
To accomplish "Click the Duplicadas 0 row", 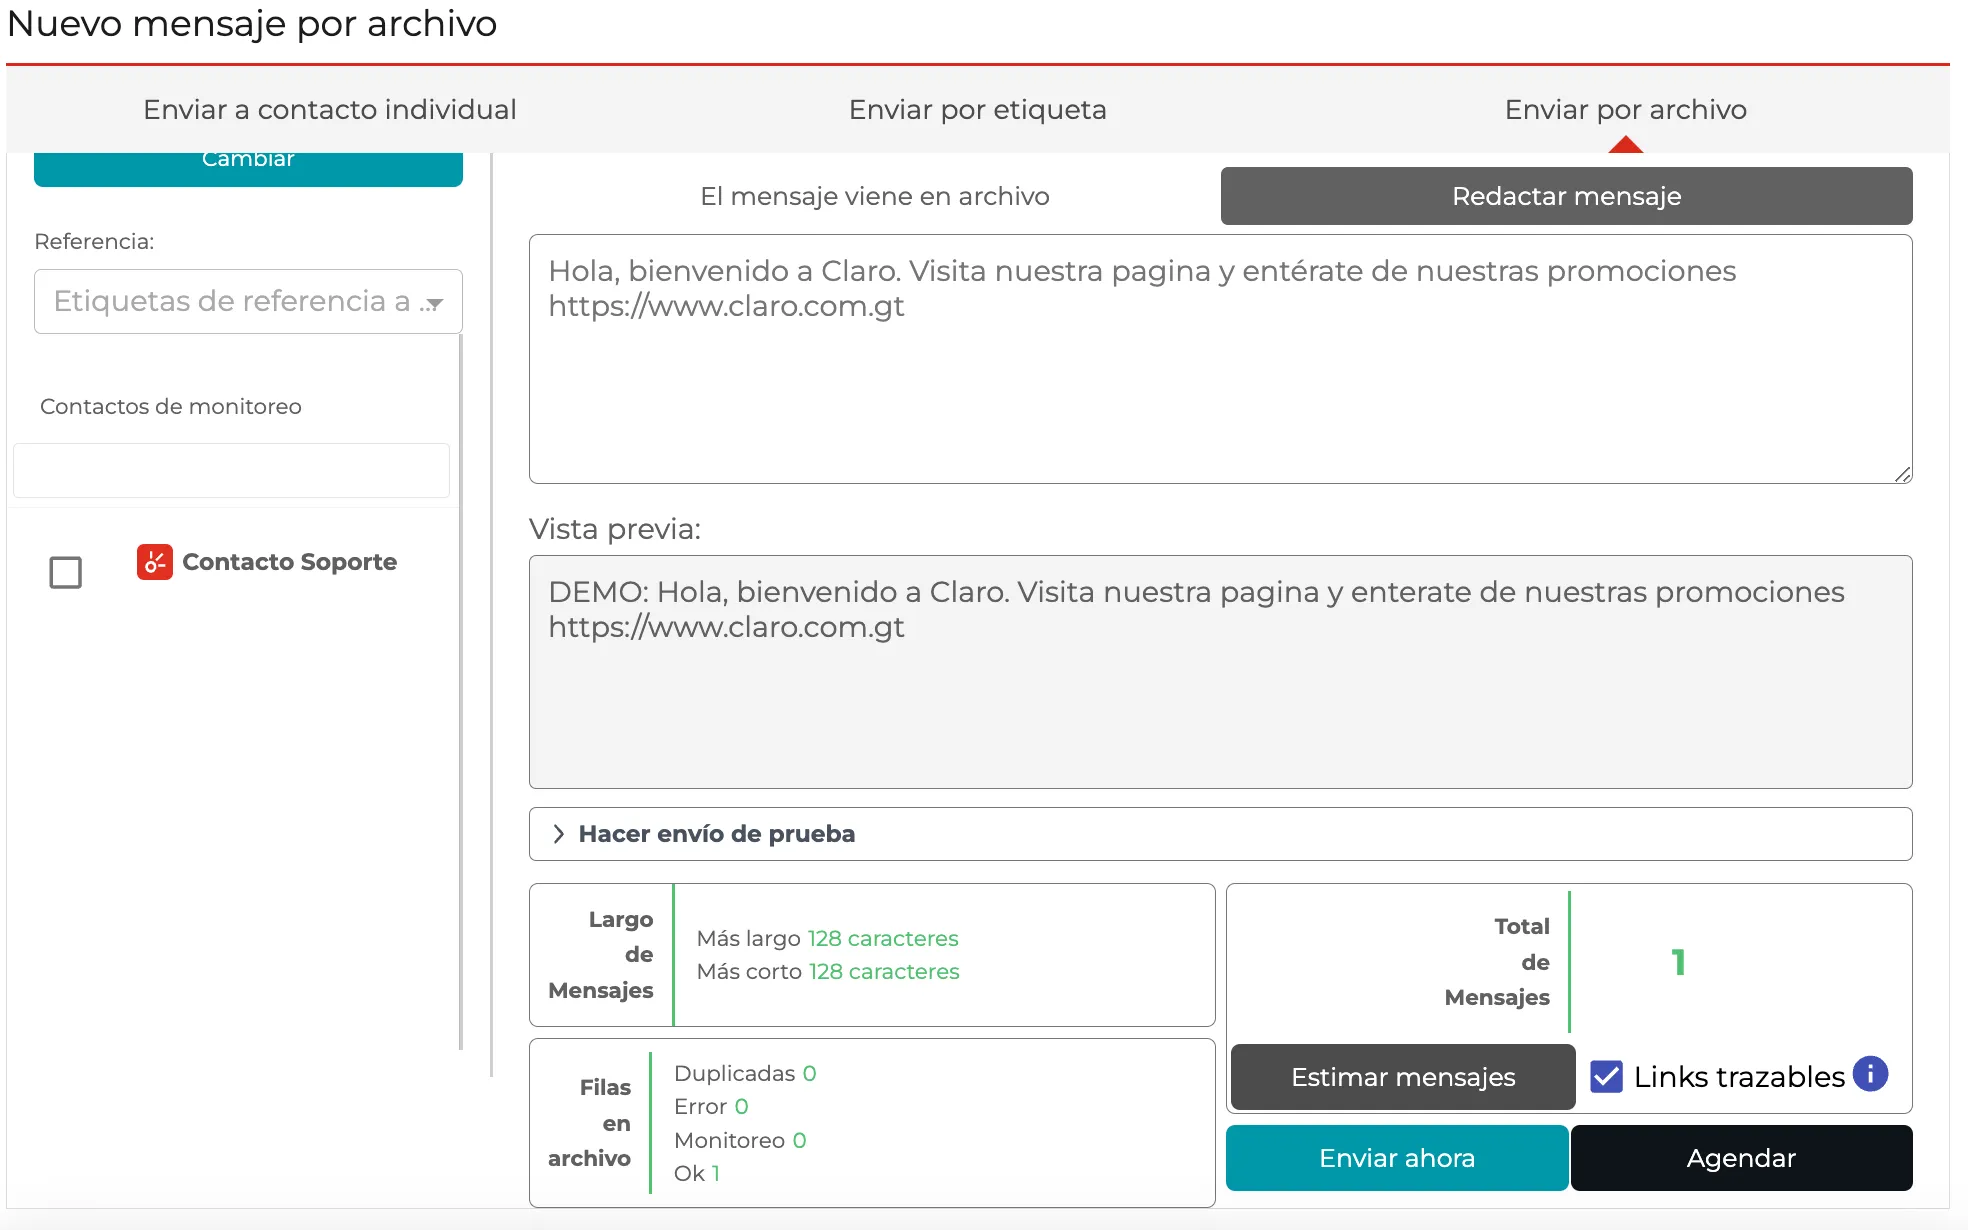I will [x=745, y=1073].
